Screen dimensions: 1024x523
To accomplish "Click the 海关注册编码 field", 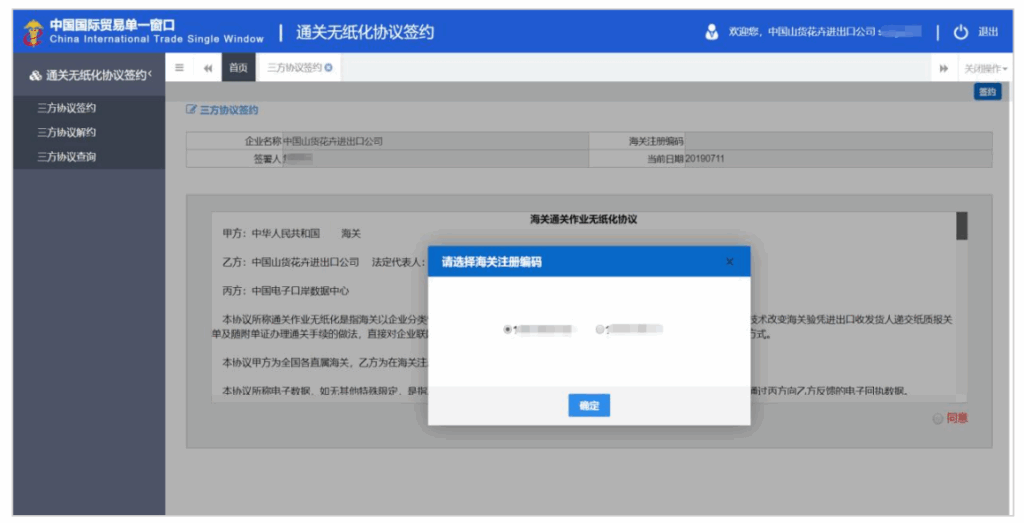I will tap(838, 141).
